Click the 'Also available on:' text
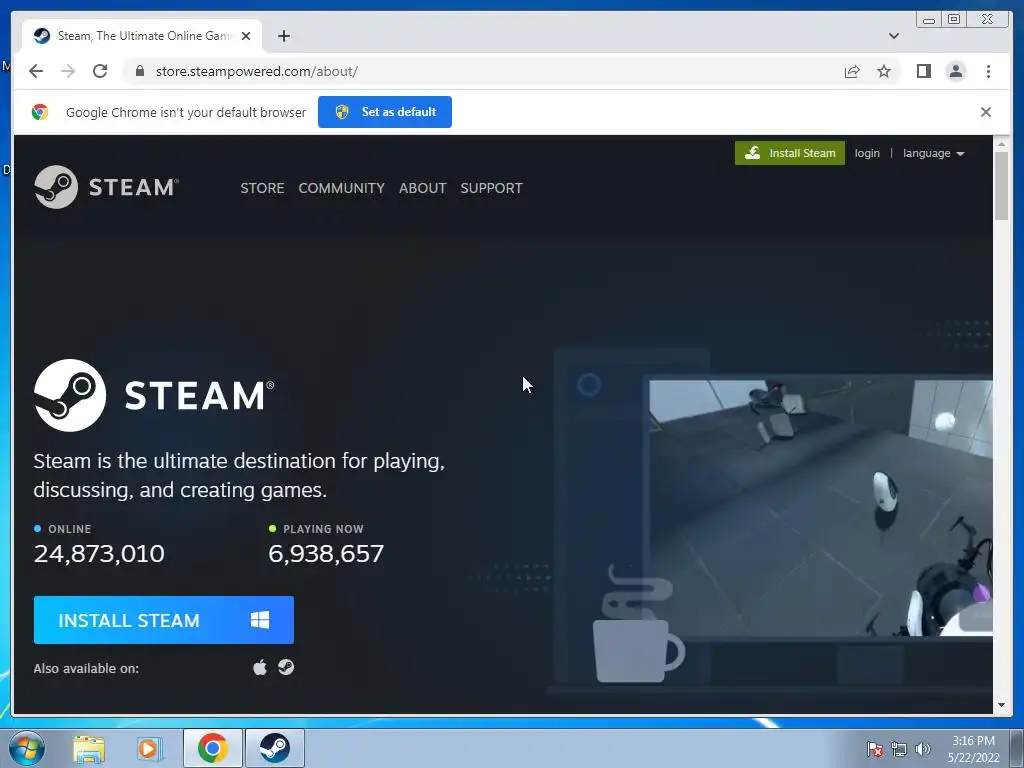Viewport: 1024px width, 768px height. (86, 669)
